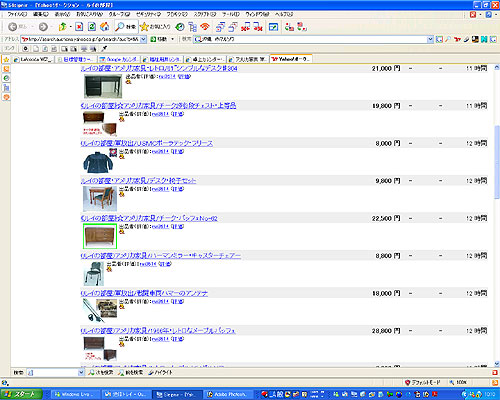
Task: Switch to the first Lakoota tab
Action: coord(33,59)
